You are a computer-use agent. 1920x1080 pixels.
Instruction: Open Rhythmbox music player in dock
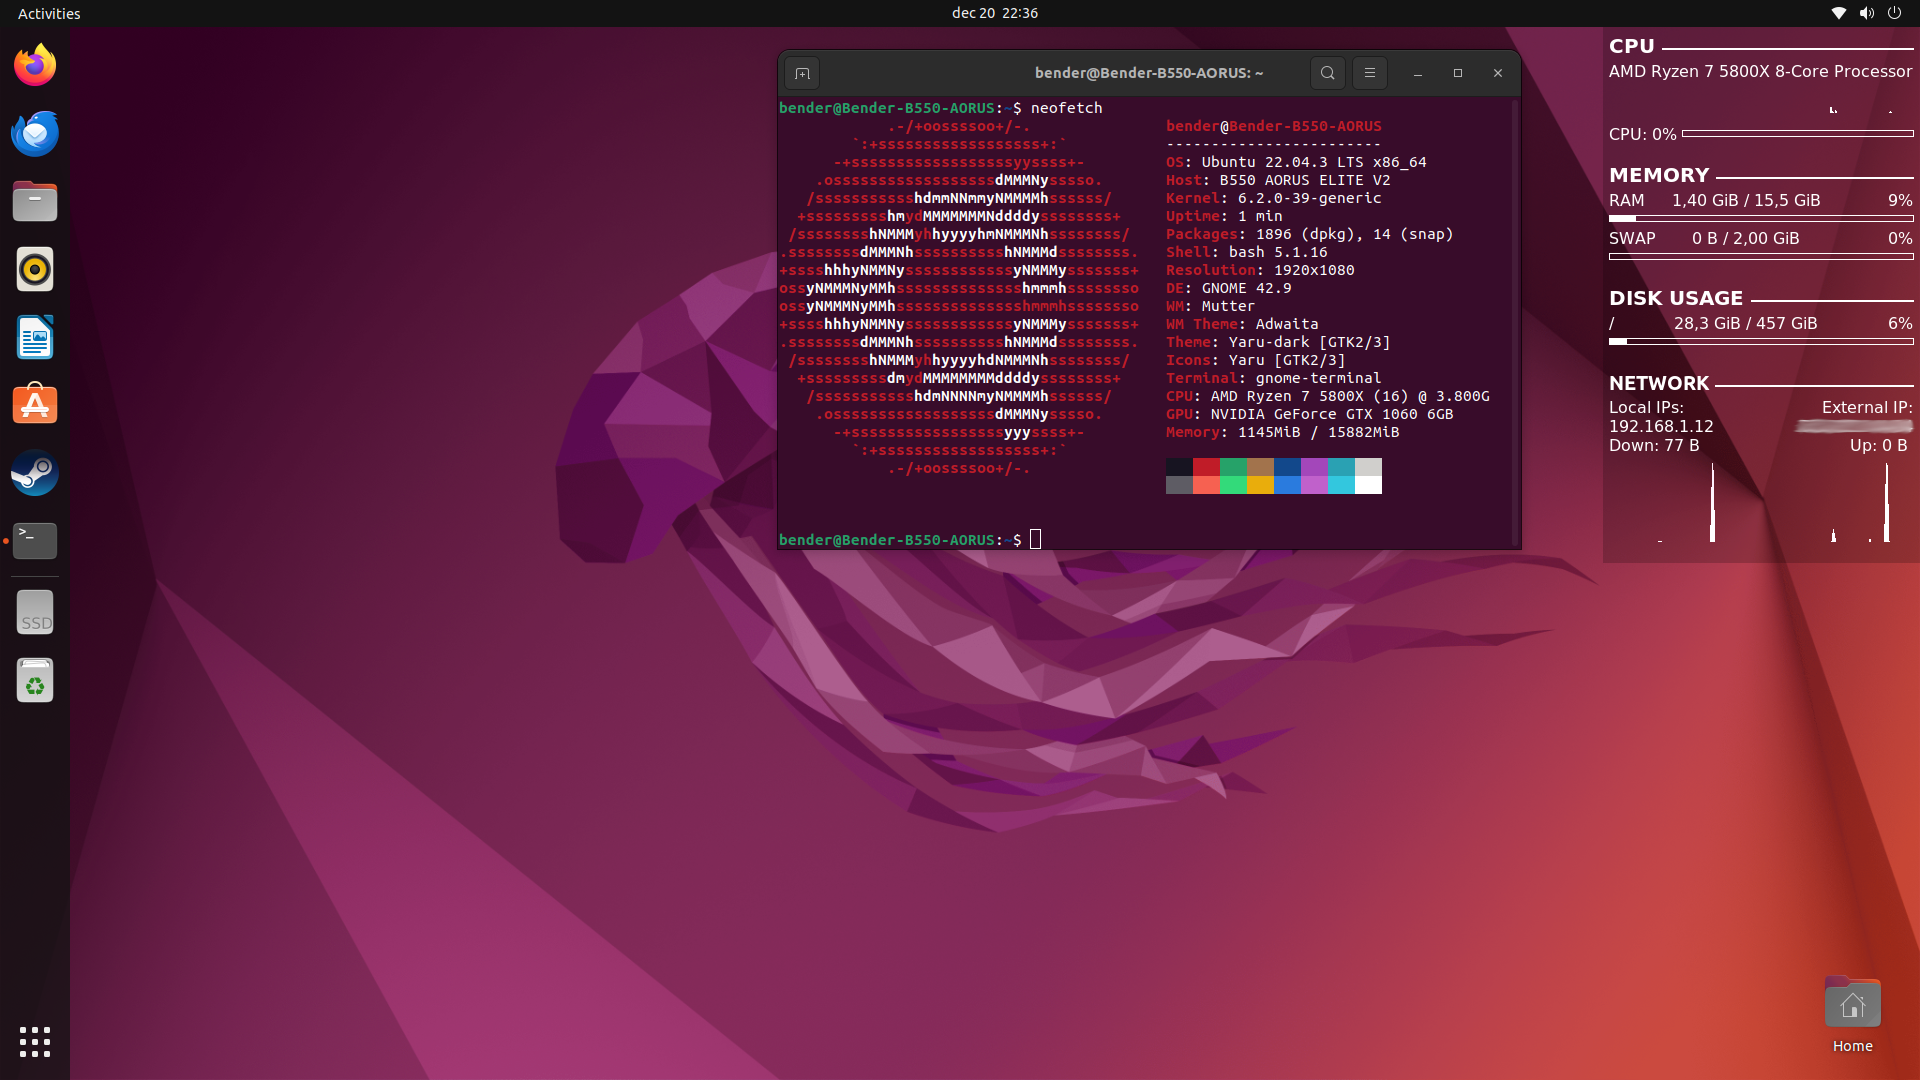coord(35,269)
